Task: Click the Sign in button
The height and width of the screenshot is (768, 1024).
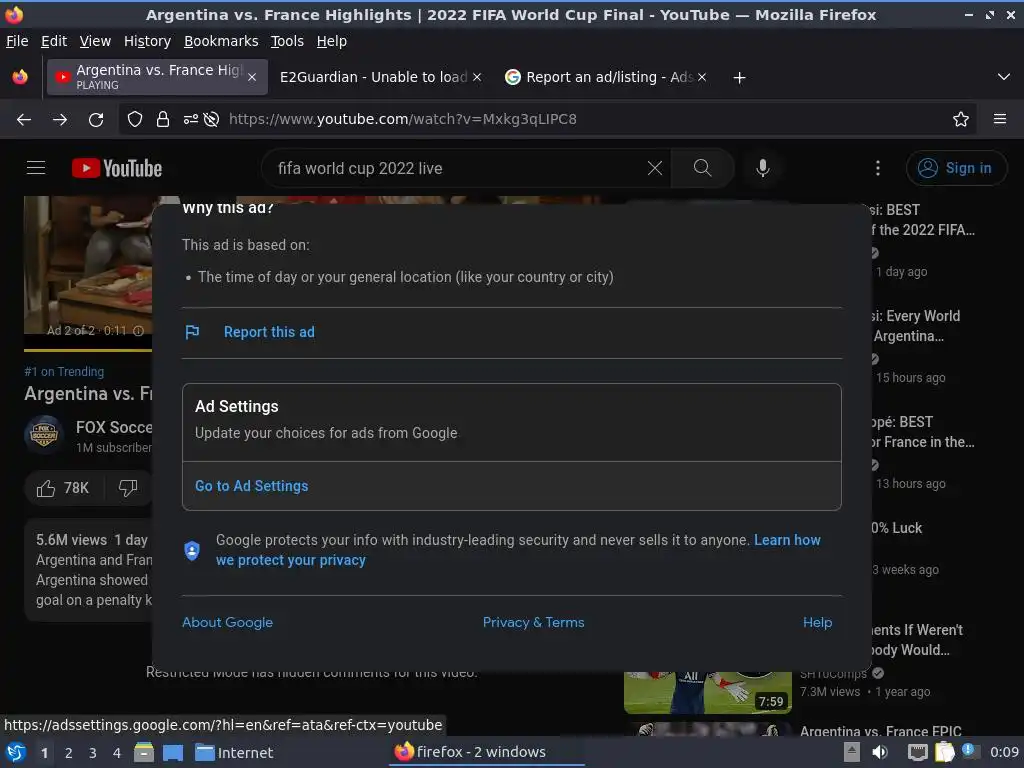Action: [x=956, y=168]
